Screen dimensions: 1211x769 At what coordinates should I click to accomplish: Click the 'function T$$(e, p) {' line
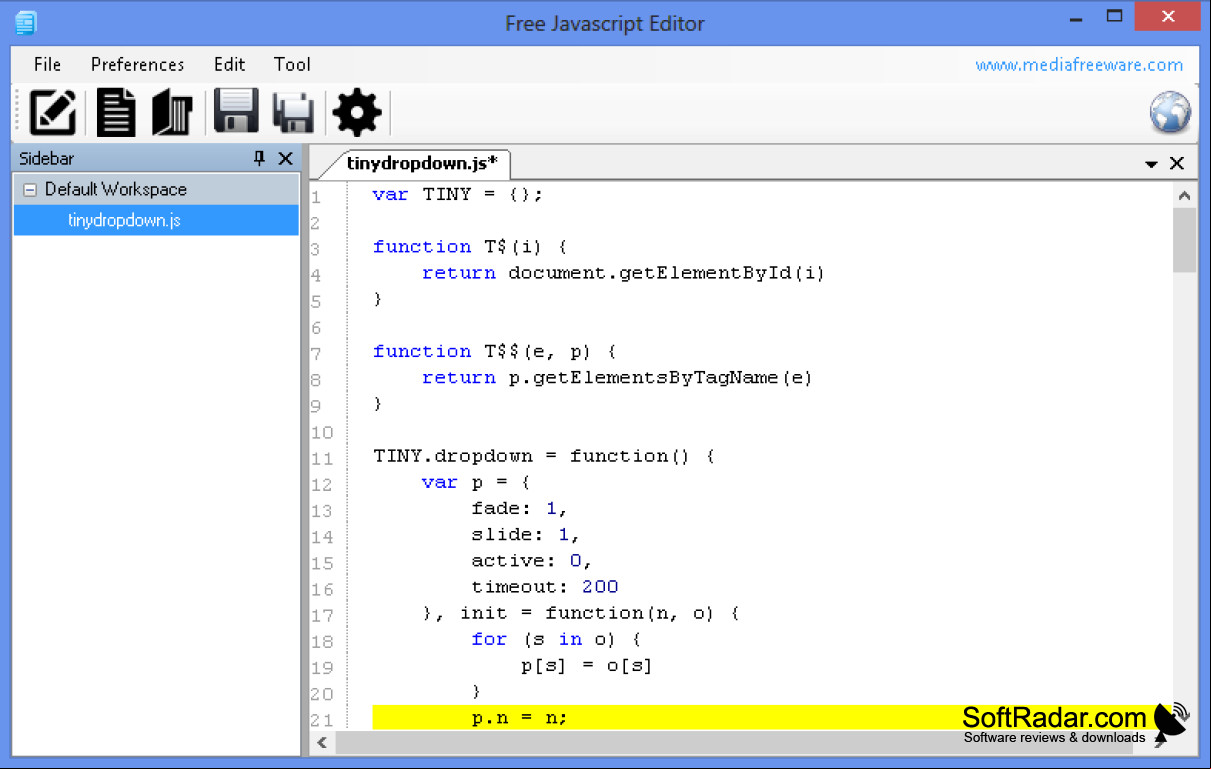496,351
